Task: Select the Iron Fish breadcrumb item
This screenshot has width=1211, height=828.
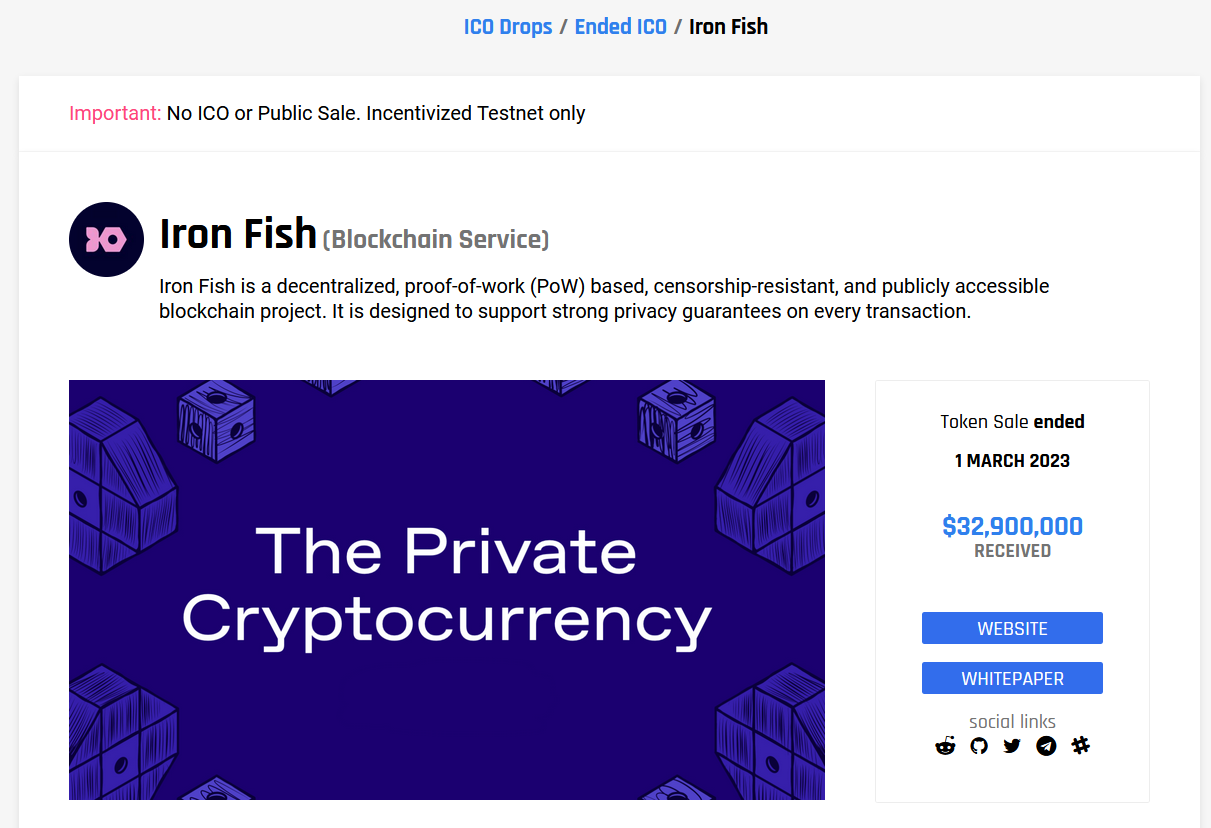Action: pos(728,27)
